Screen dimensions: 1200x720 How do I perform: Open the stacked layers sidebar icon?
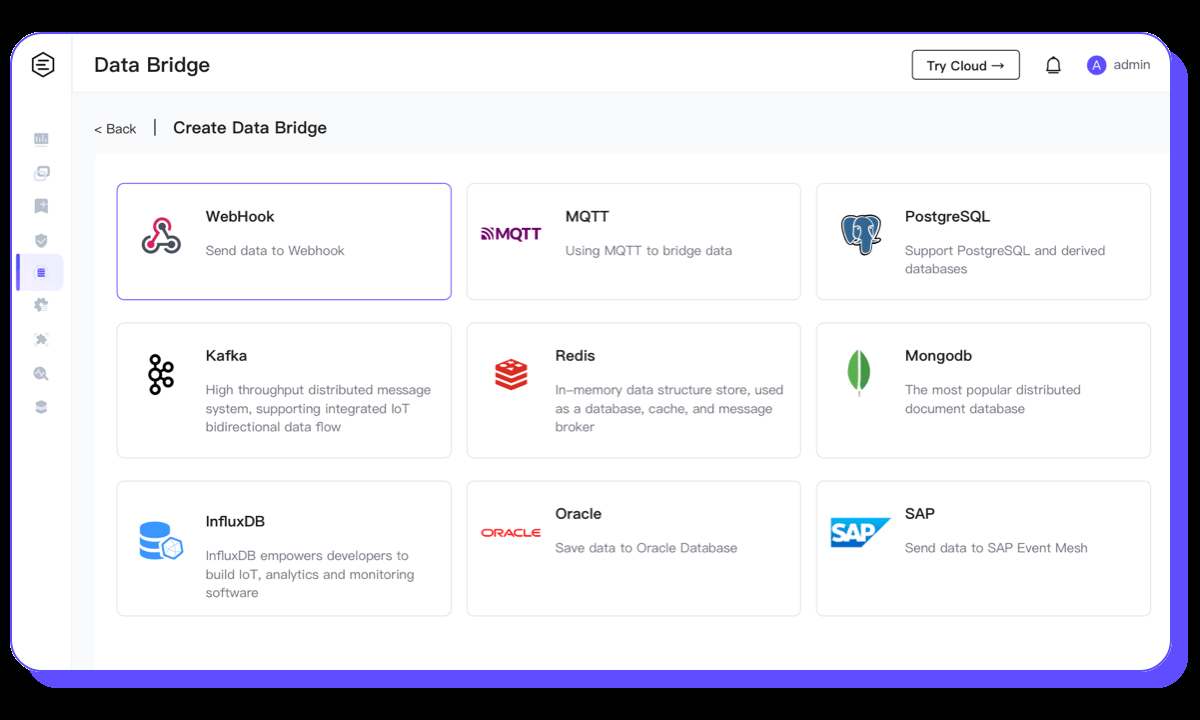tap(41, 407)
